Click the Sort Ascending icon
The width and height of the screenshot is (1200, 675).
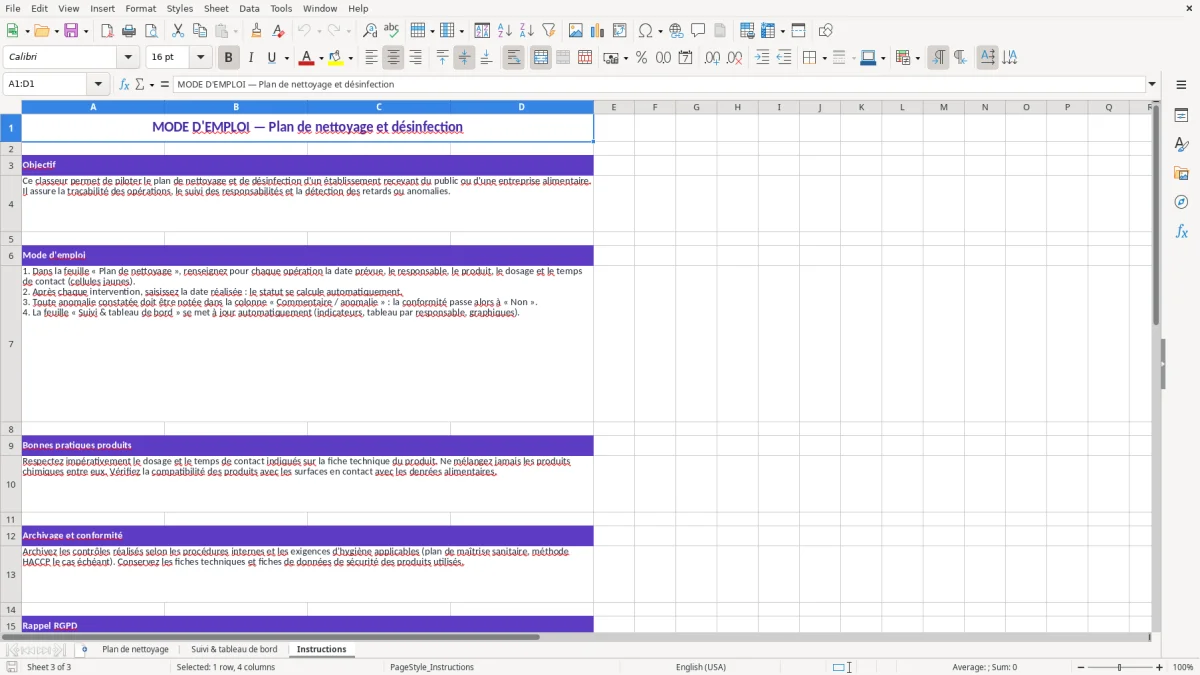click(505, 31)
